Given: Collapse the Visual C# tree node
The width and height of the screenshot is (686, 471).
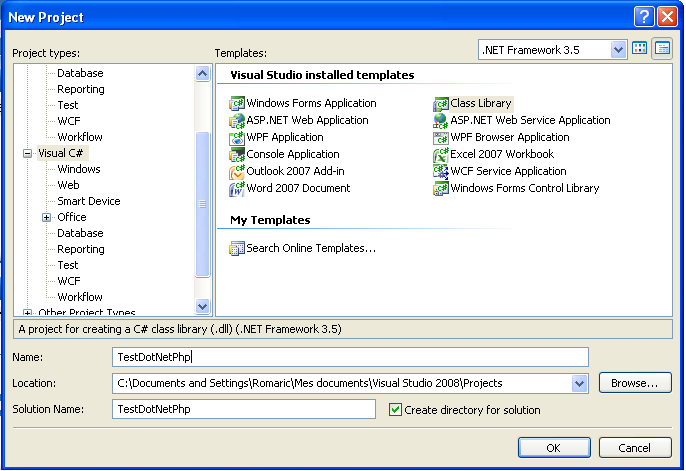Looking at the screenshot, I should 27,154.
